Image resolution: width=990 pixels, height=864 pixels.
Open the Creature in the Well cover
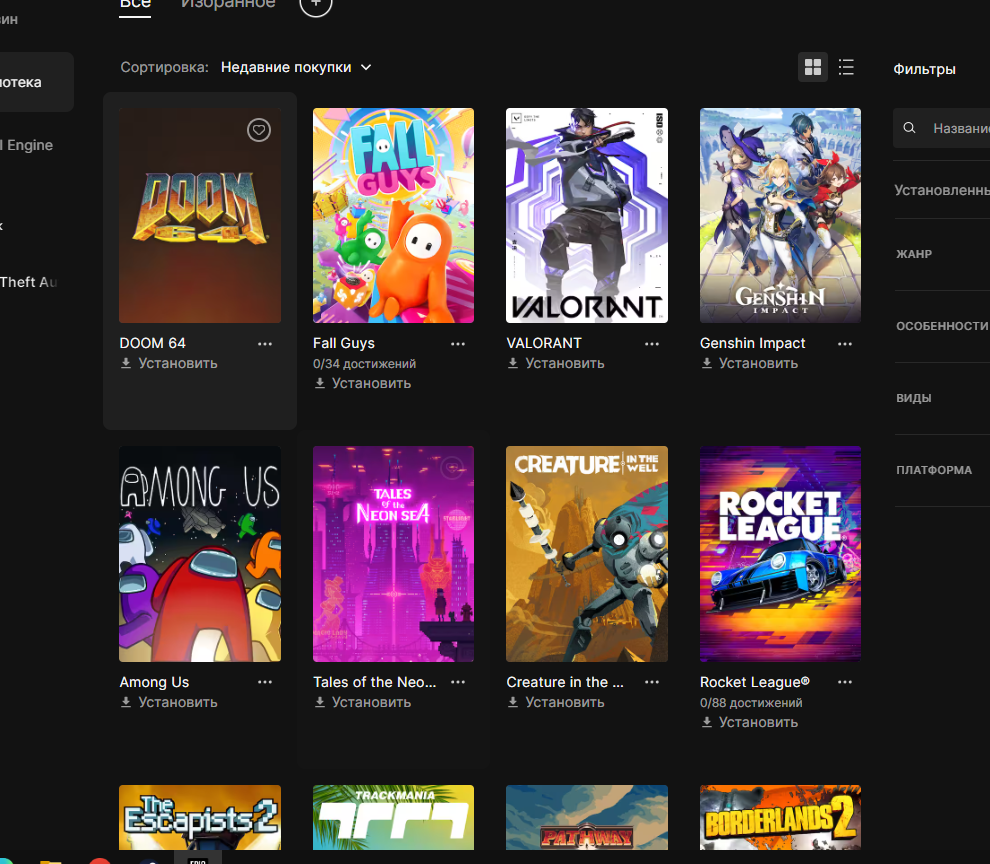pos(587,554)
